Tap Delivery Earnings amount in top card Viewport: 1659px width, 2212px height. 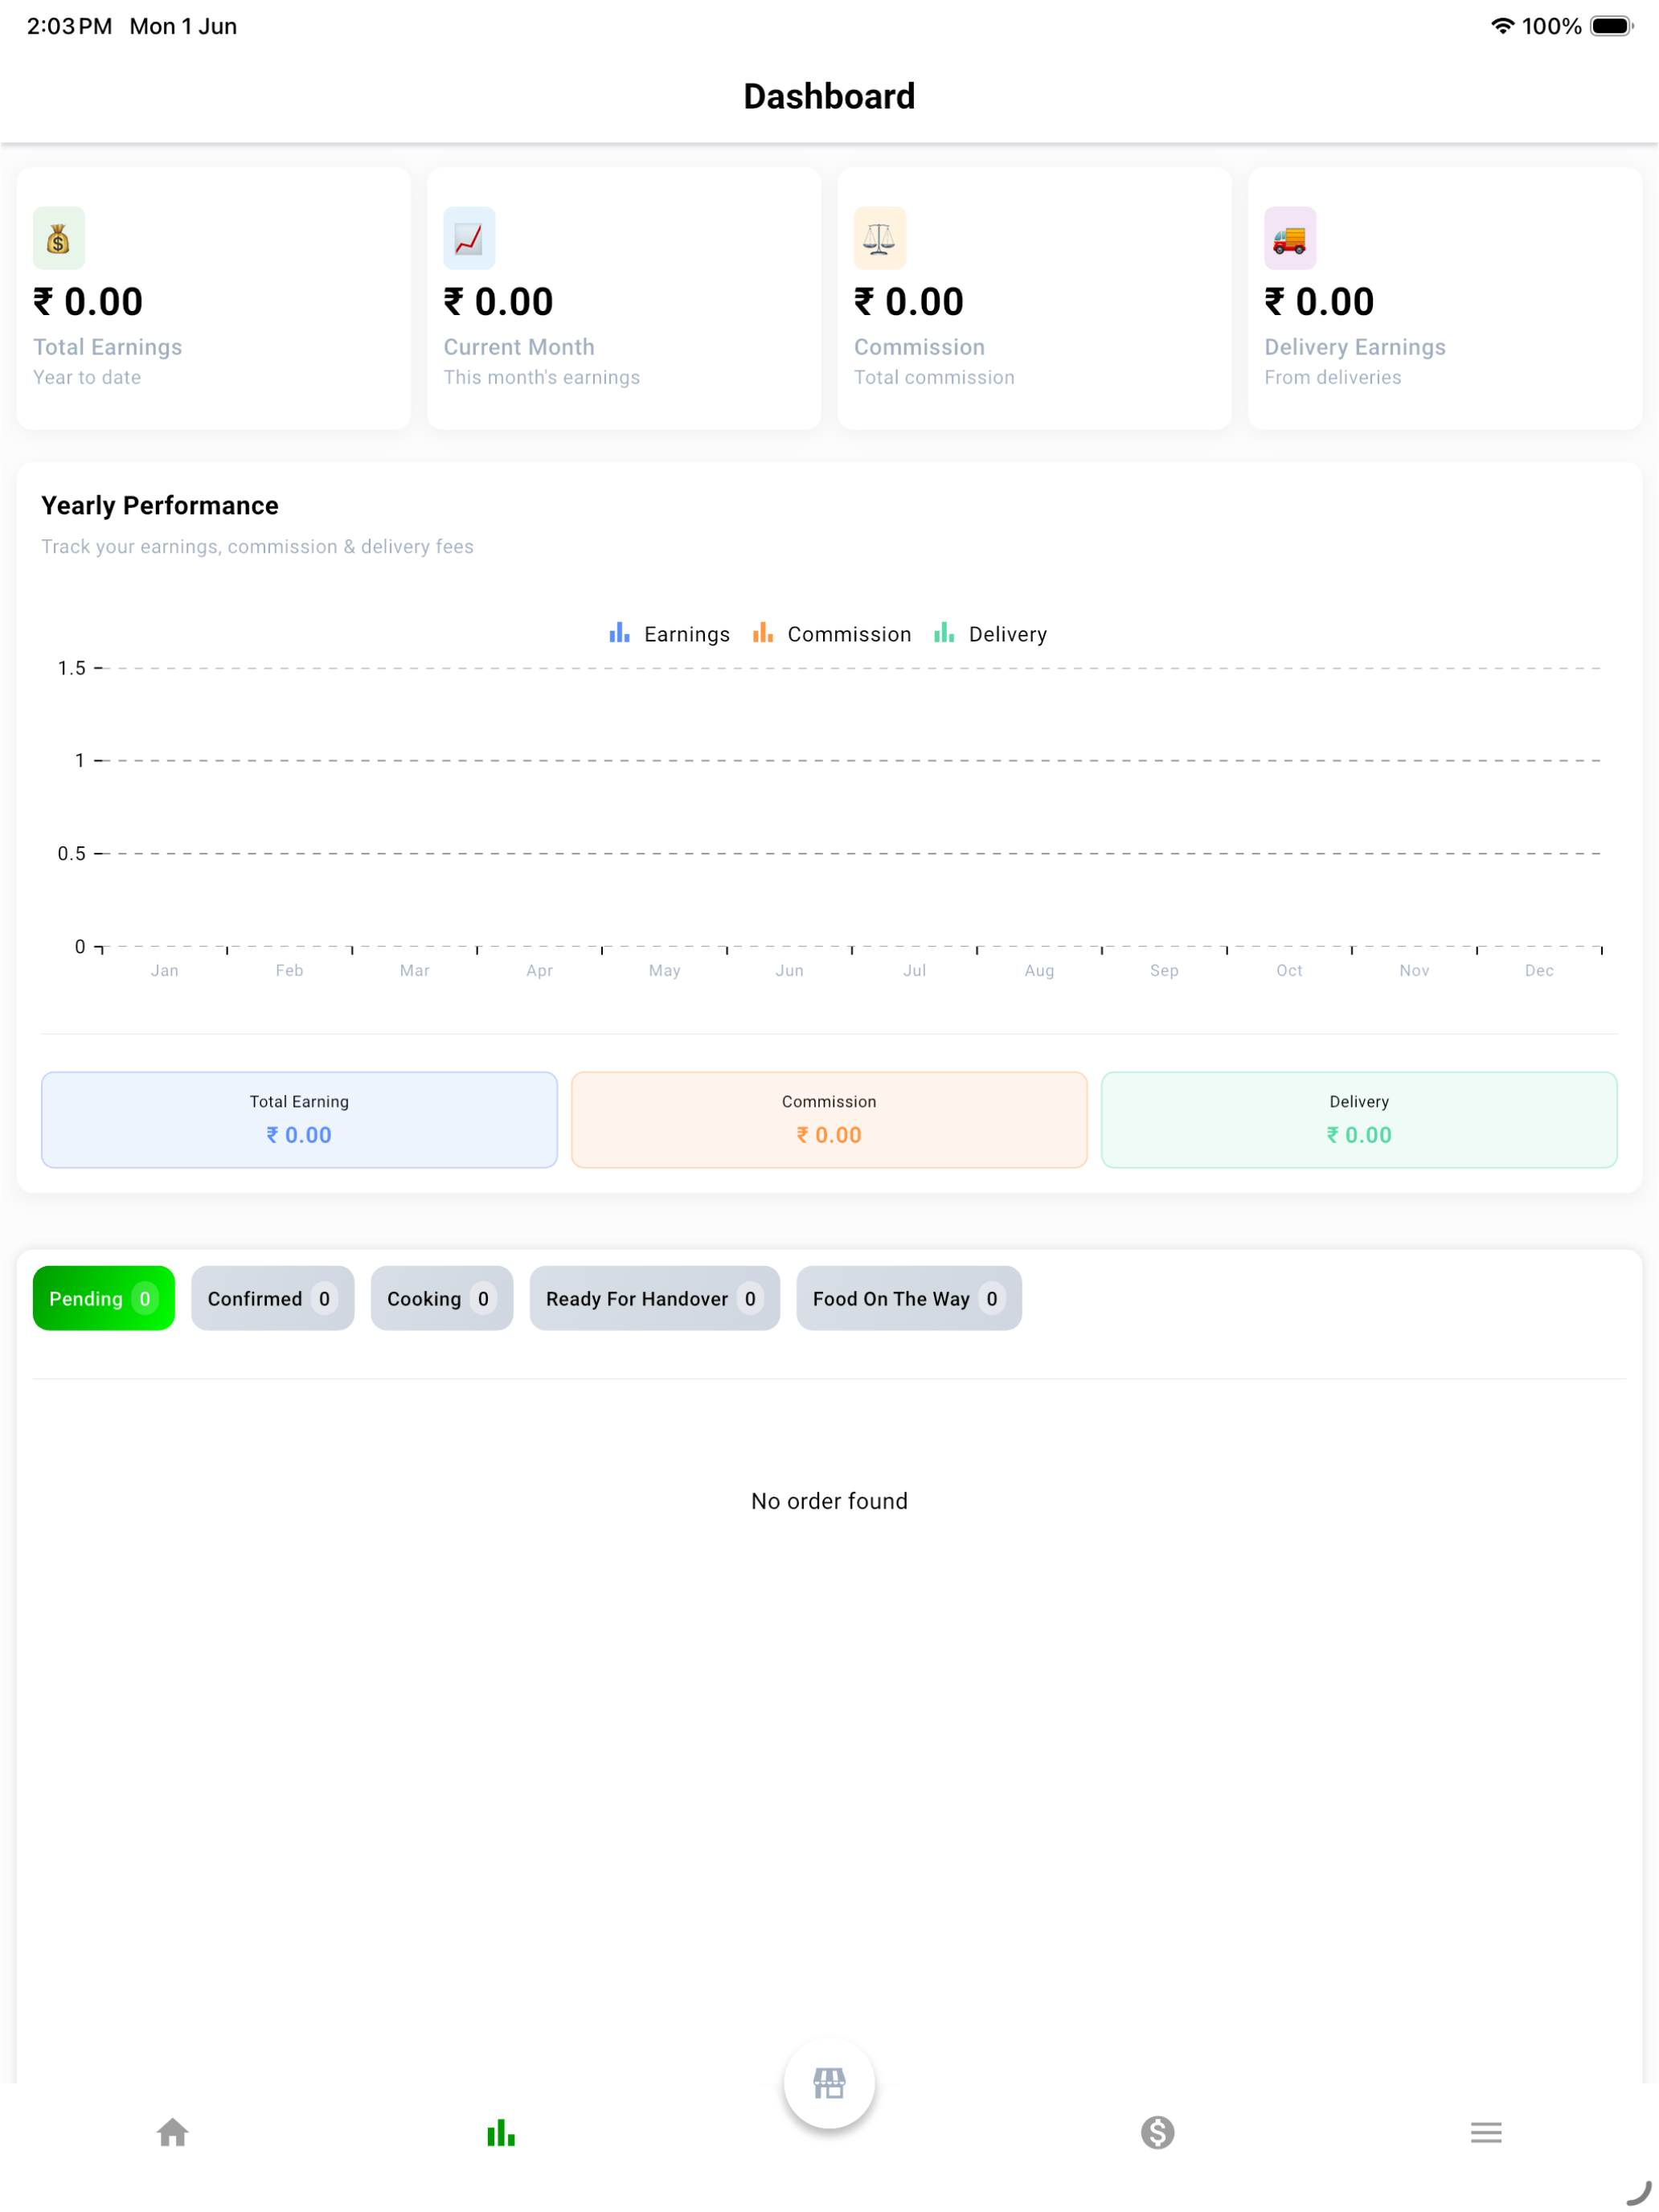point(1319,302)
